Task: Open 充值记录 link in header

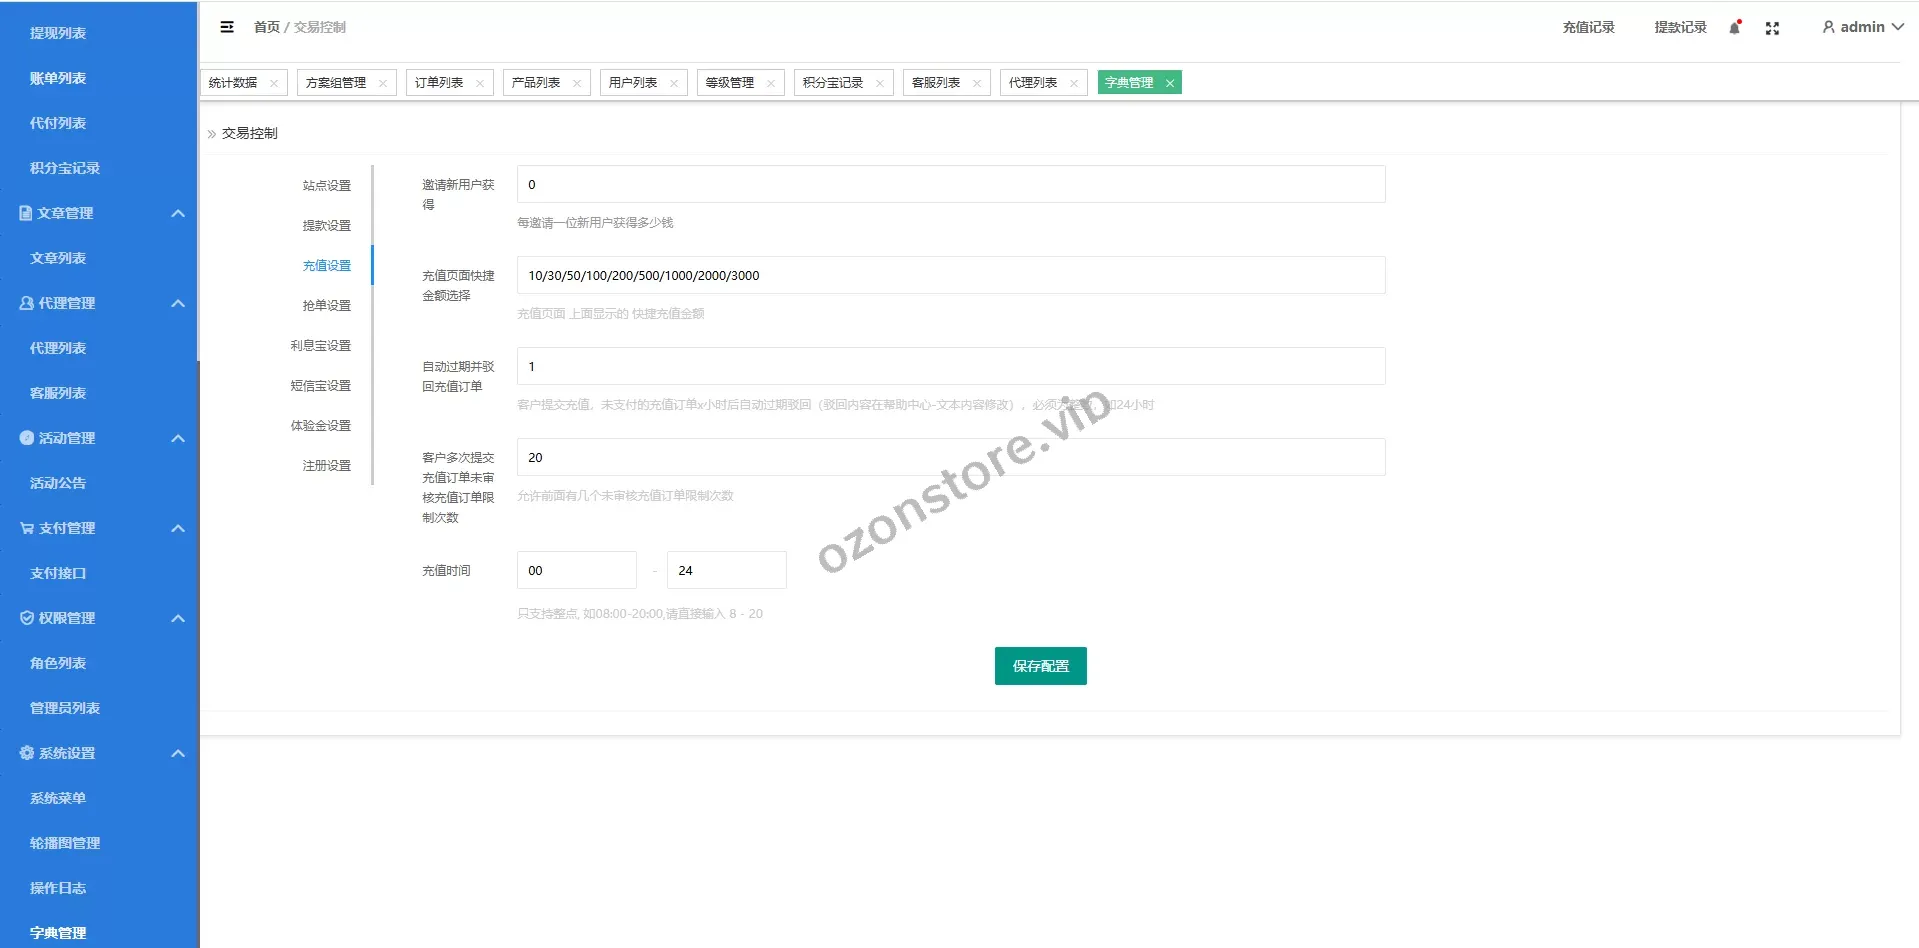Action: [x=1588, y=27]
